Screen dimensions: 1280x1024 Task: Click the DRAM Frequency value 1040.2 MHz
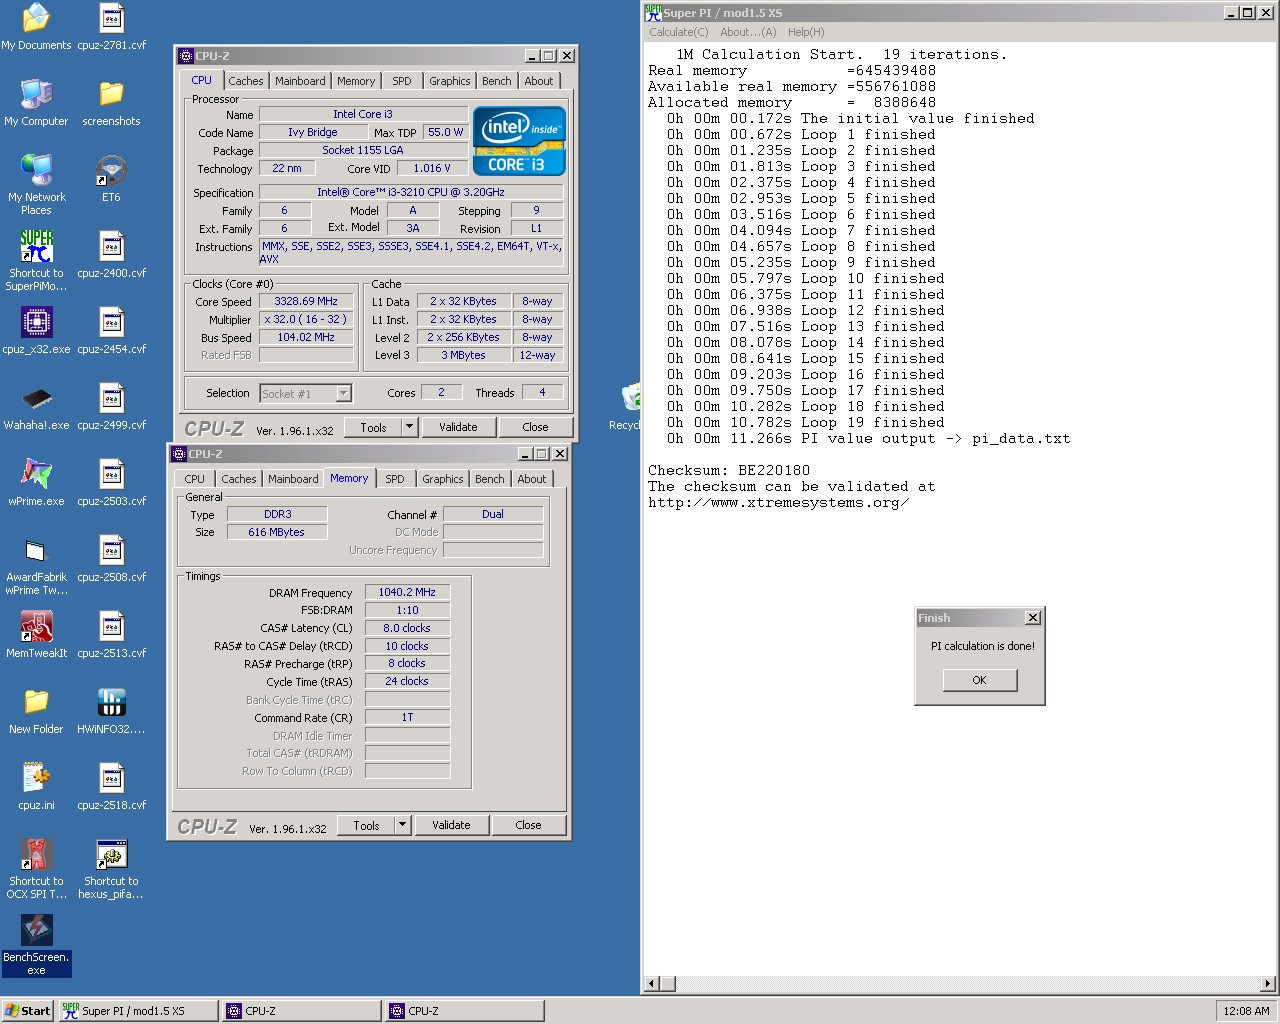(x=407, y=592)
